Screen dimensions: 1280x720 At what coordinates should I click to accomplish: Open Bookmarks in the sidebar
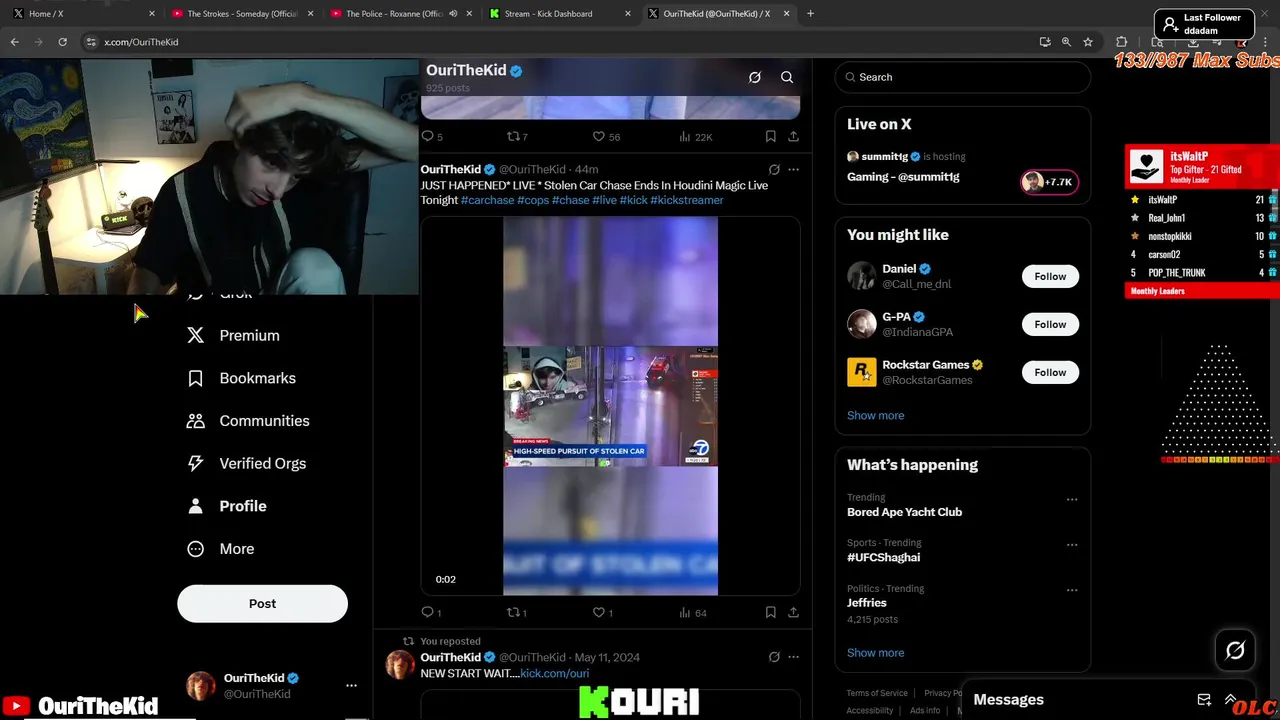(241, 378)
